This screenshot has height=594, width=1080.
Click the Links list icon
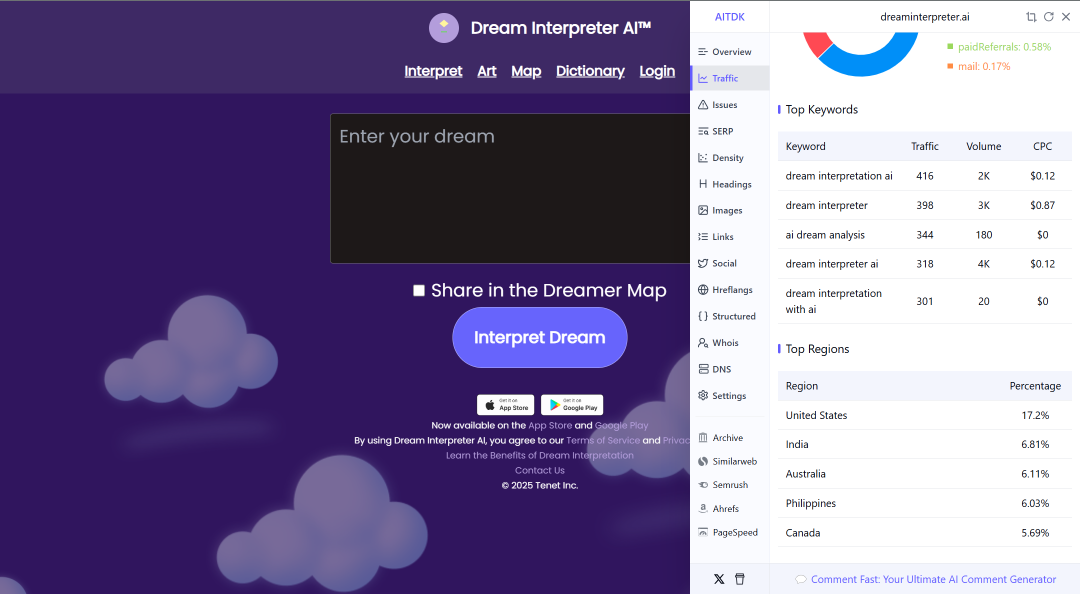point(703,236)
